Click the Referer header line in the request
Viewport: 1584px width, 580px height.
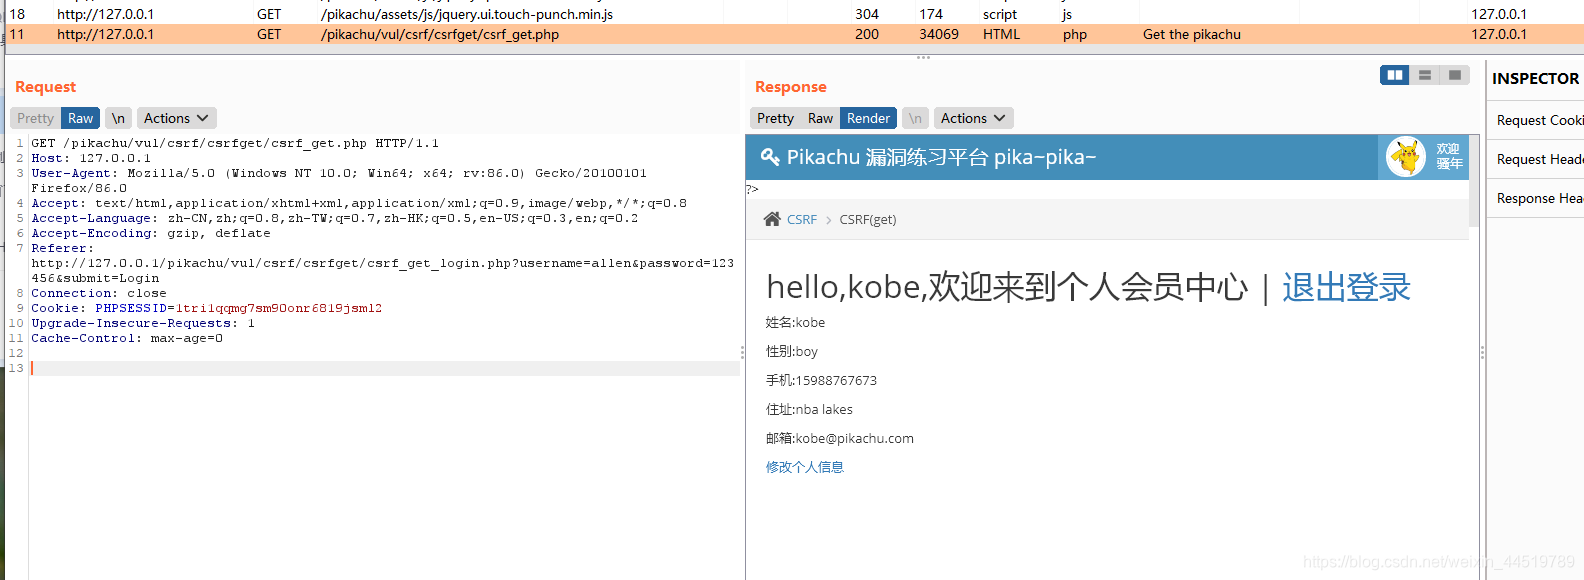(382, 263)
